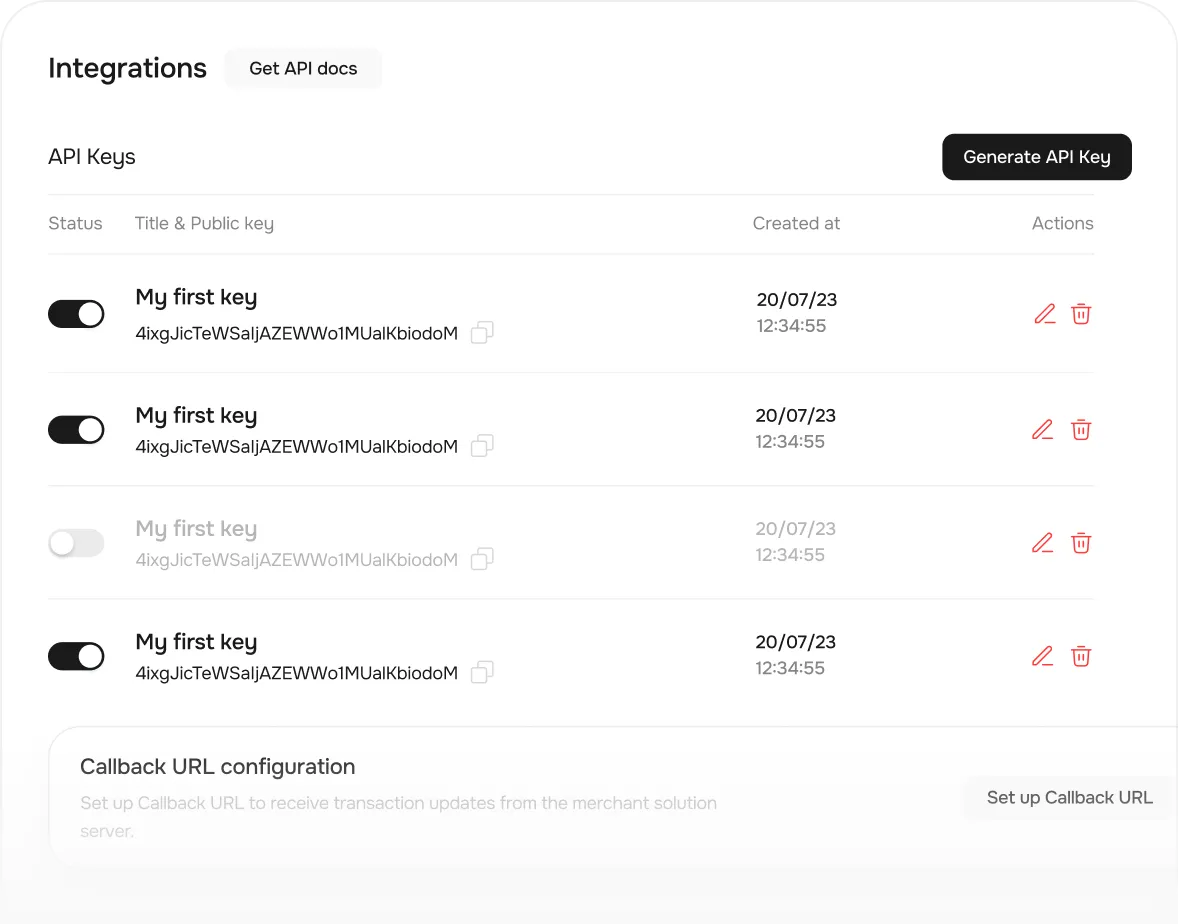Click the greyed-out 12:34:55 time

click(790, 555)
